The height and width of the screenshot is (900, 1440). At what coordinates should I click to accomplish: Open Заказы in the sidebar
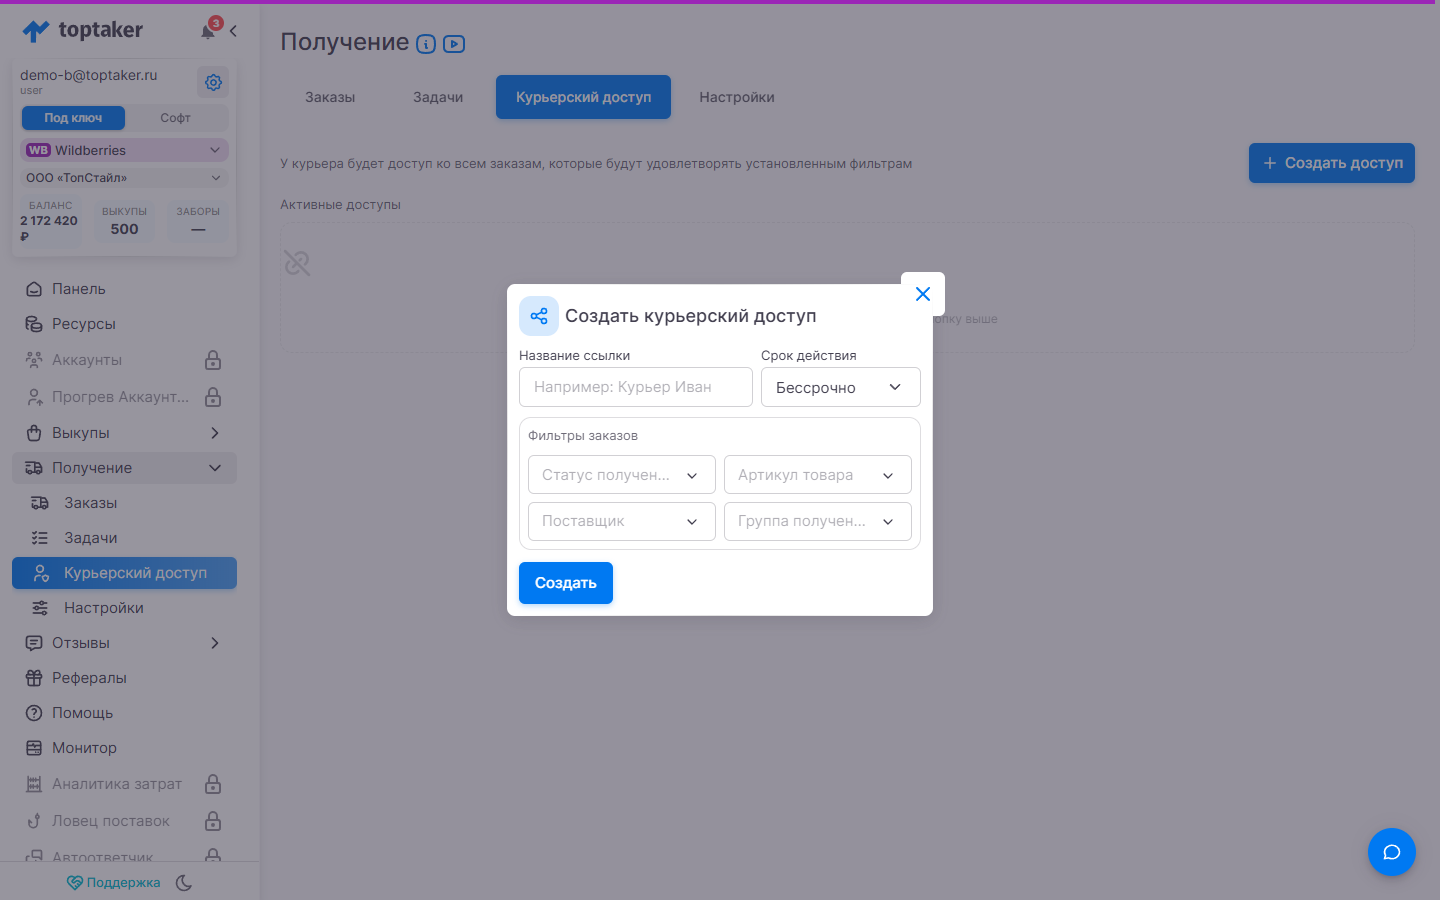click(x=124, y=503)
